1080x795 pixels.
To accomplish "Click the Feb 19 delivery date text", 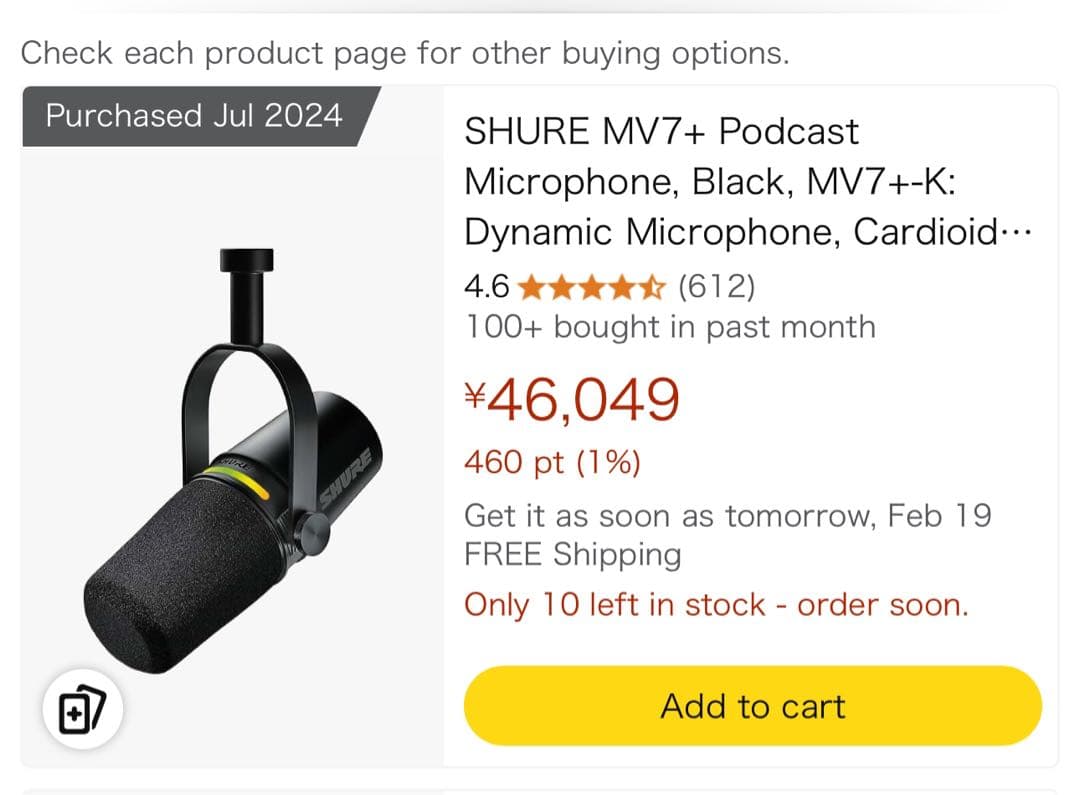I will click(940, 515).
